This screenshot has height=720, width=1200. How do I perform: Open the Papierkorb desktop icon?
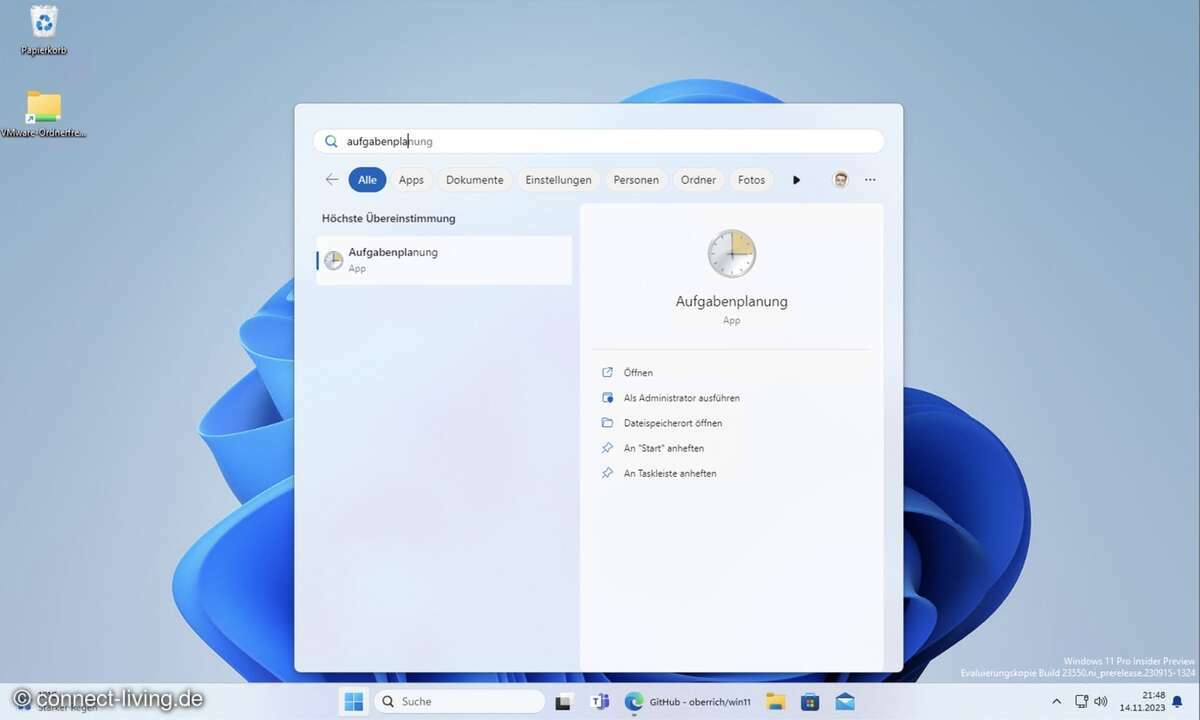[x=44, y=29]
